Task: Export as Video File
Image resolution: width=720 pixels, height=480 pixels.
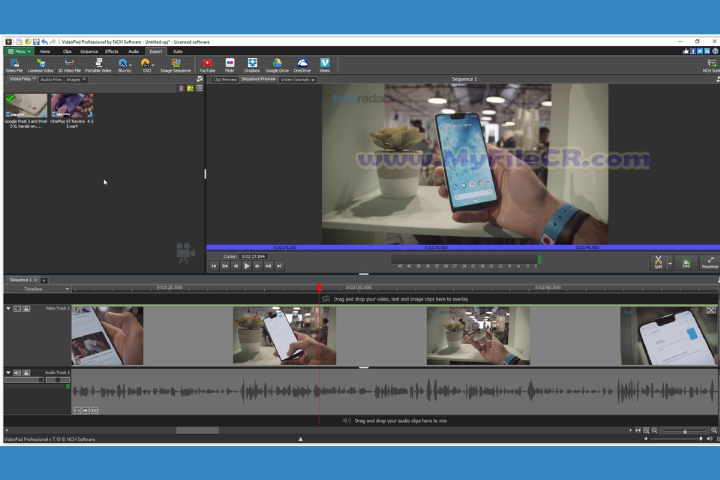Action: click(14, 65)
